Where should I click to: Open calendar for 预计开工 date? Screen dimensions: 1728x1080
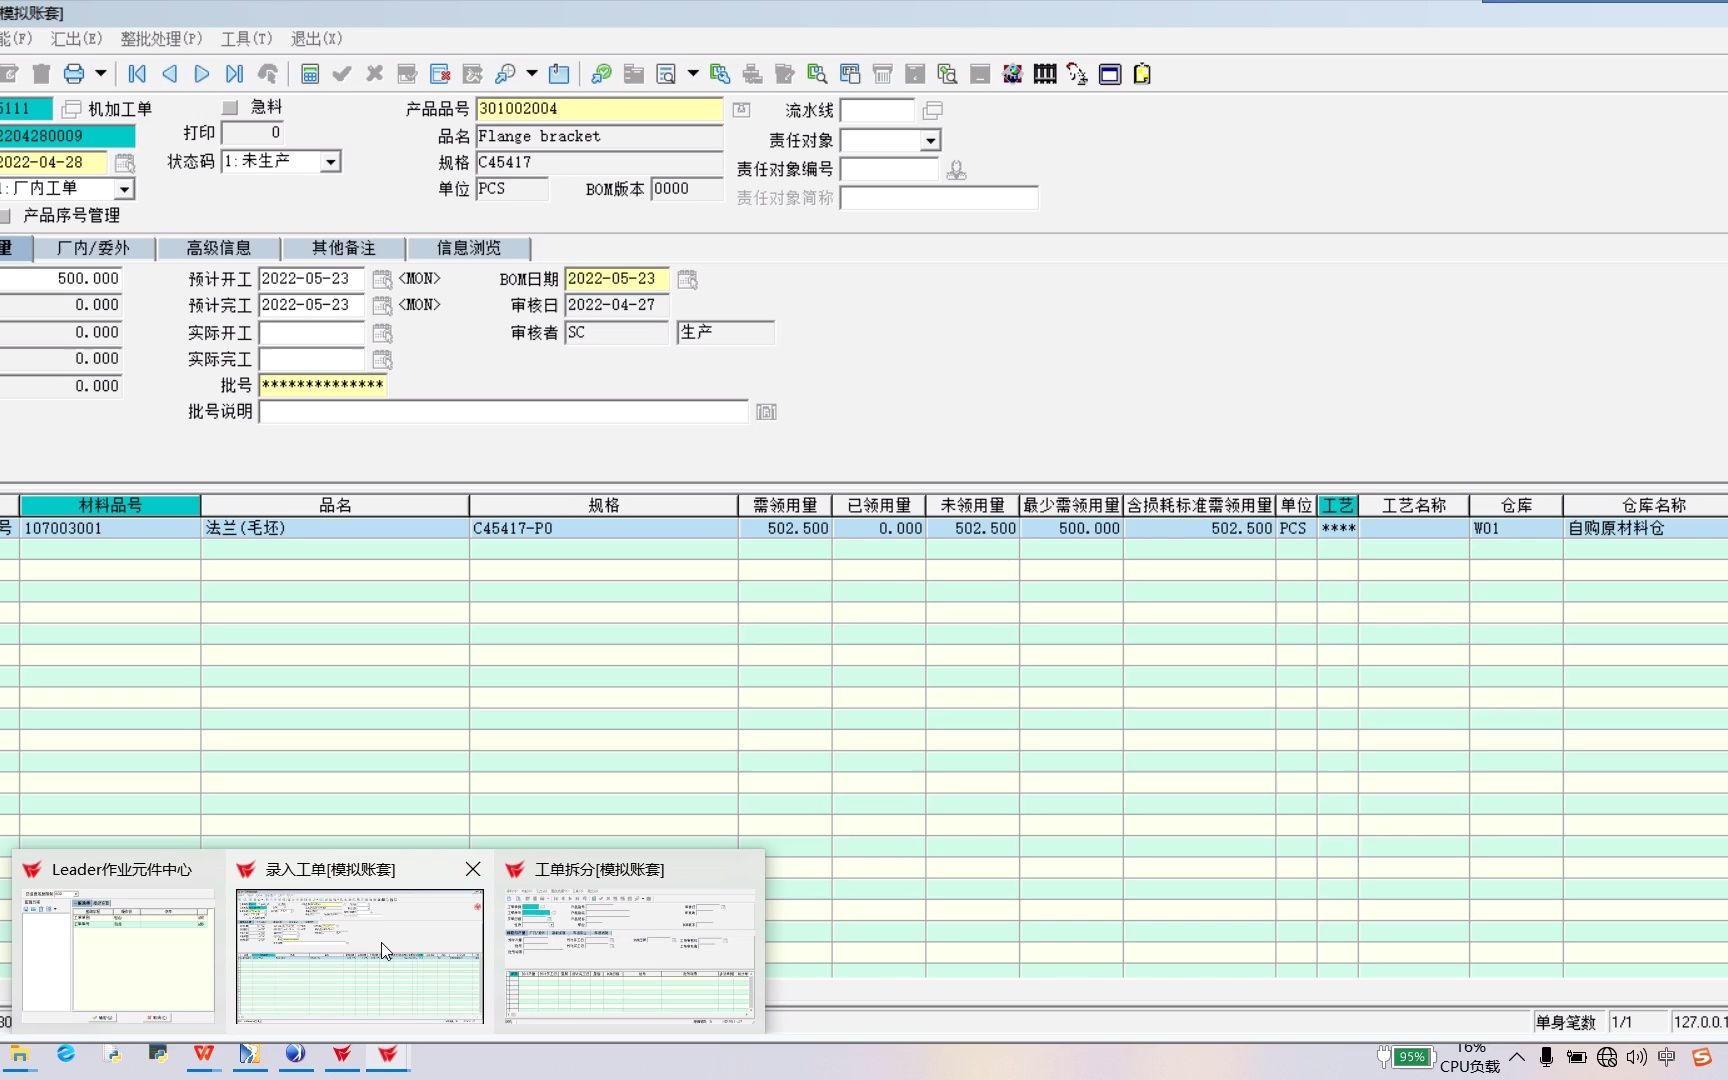(382, 279)
